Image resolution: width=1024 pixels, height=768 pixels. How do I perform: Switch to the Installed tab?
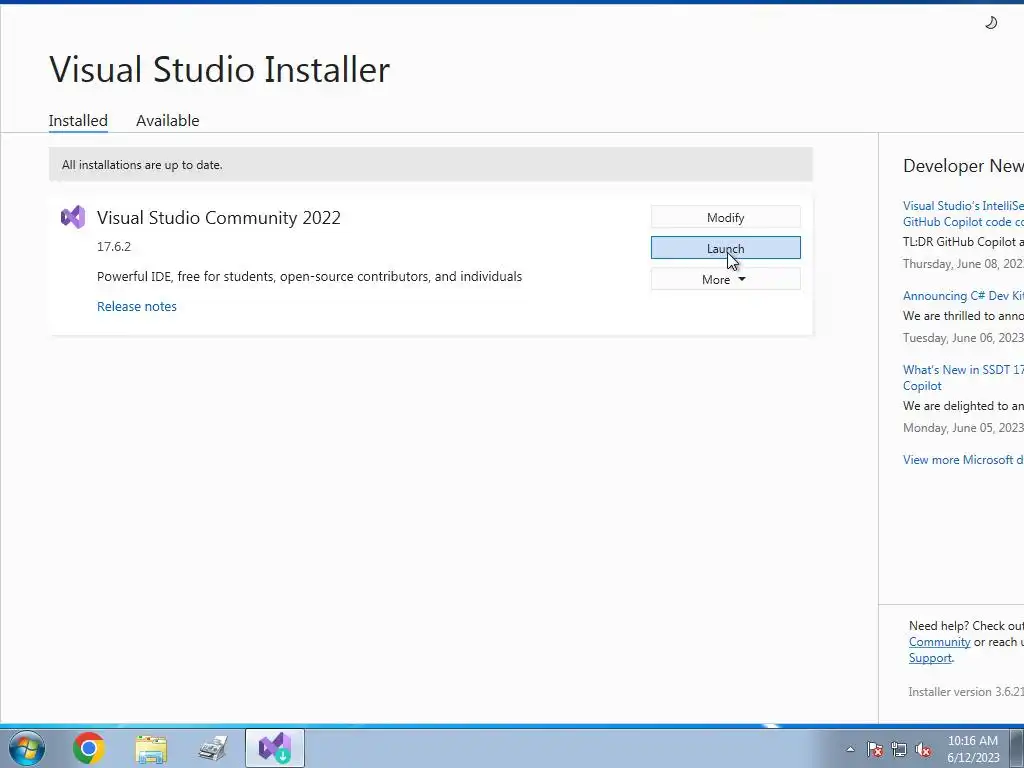pyautogui.click(x=78, y=120)
